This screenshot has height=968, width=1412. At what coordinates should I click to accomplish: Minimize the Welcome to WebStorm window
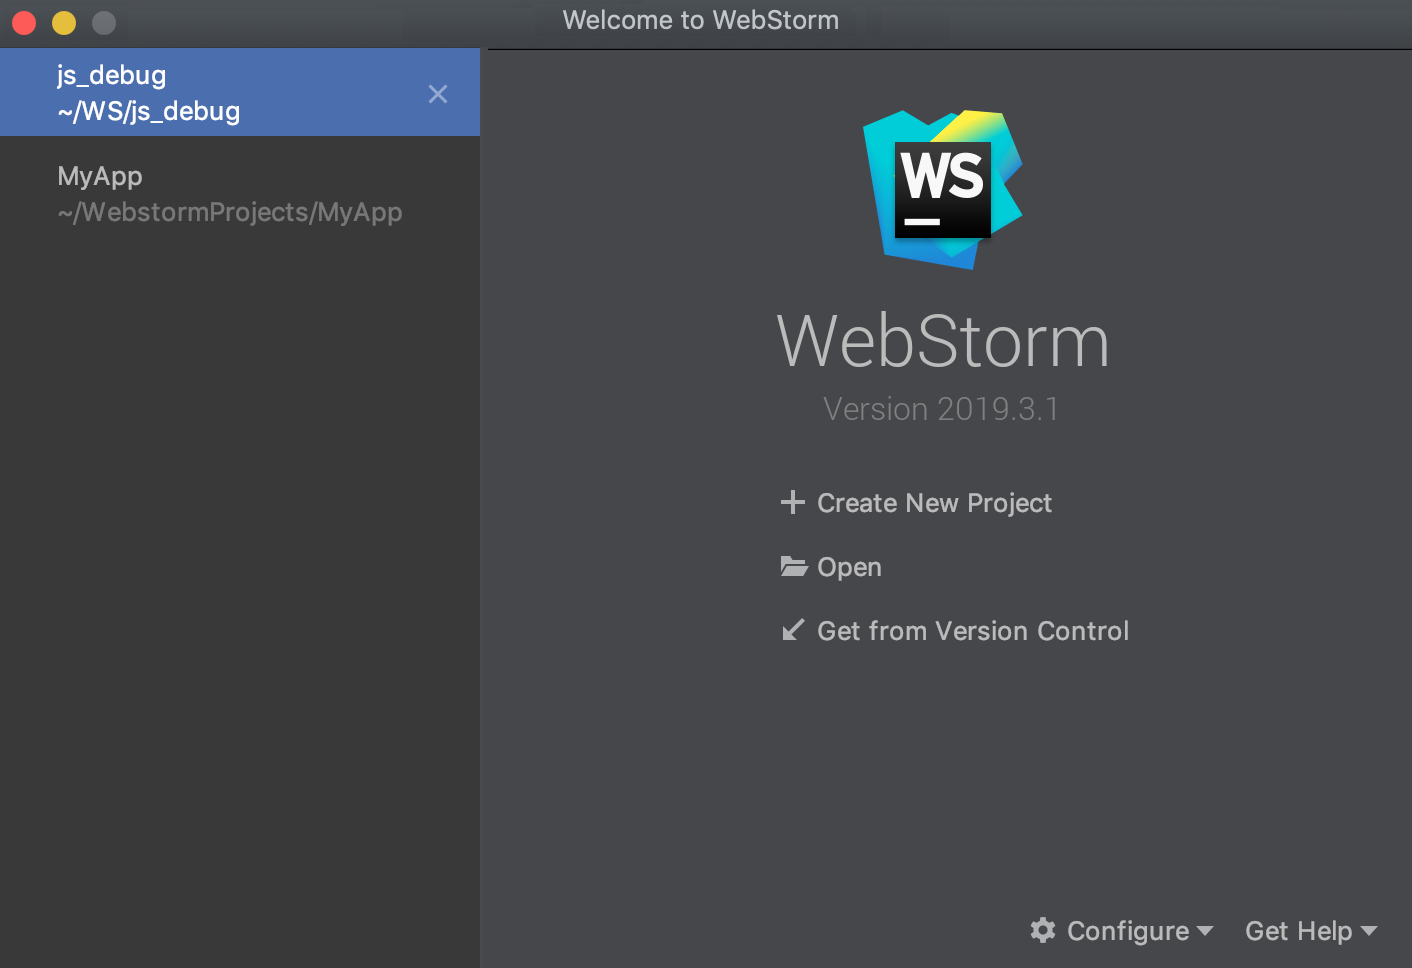point(64,22)
